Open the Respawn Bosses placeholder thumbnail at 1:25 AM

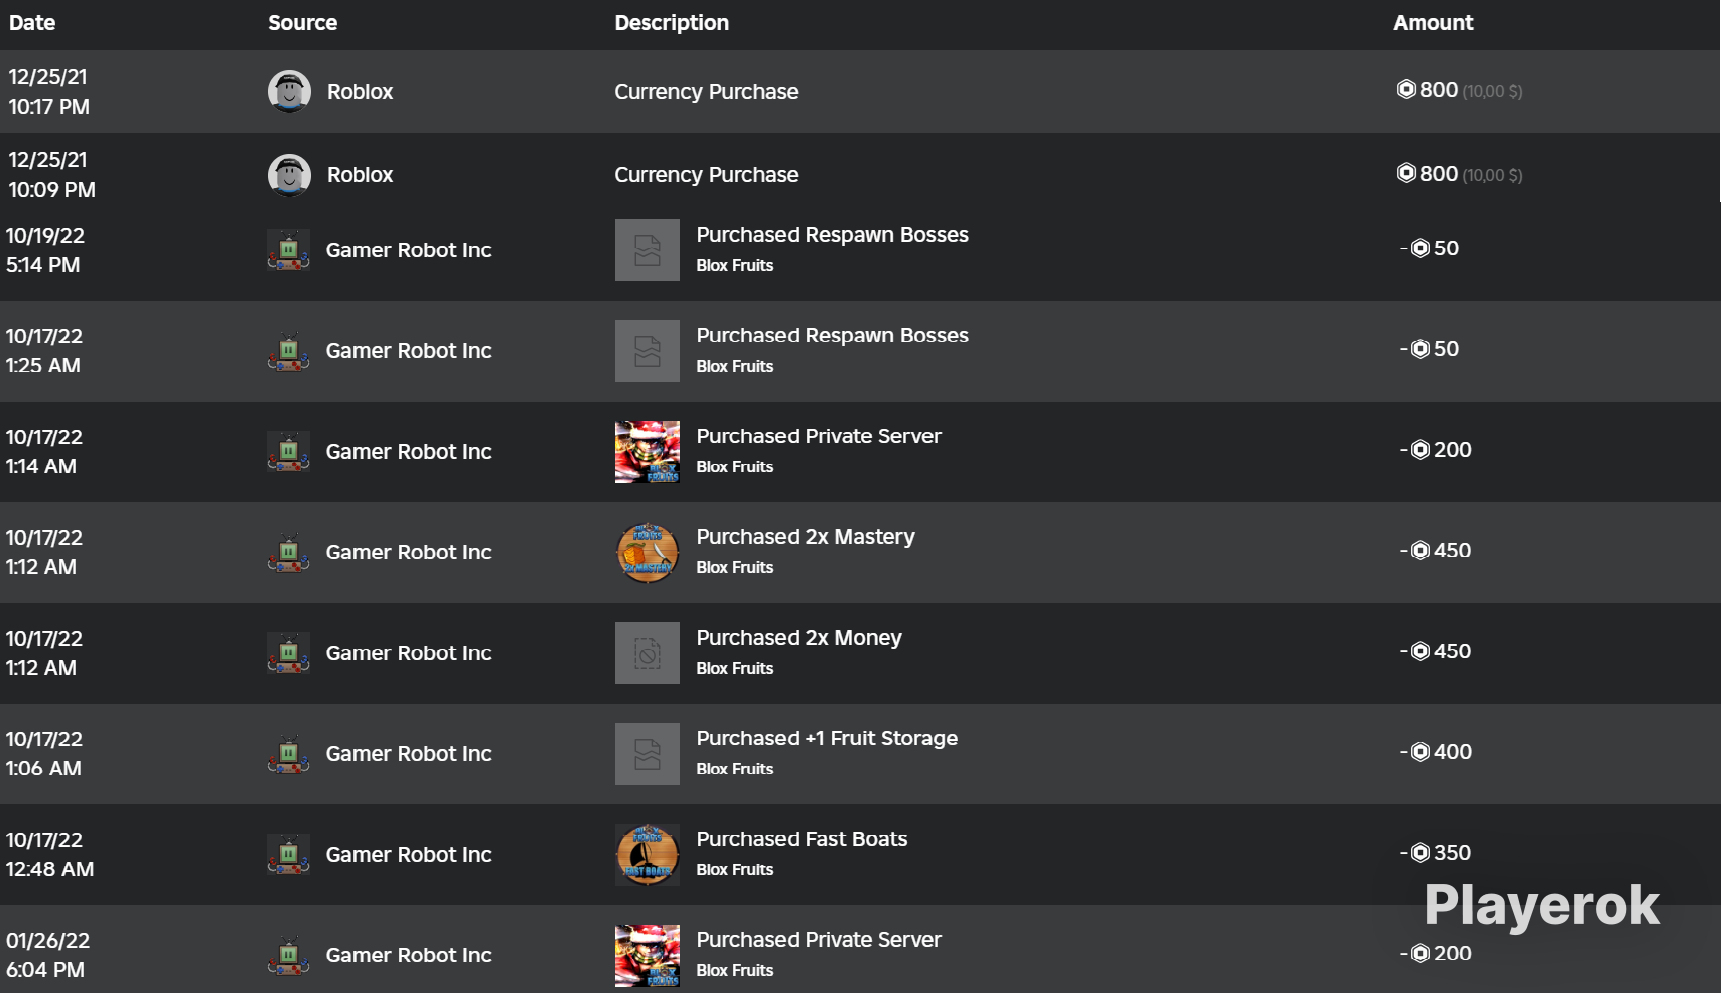(x=647, y=351)
